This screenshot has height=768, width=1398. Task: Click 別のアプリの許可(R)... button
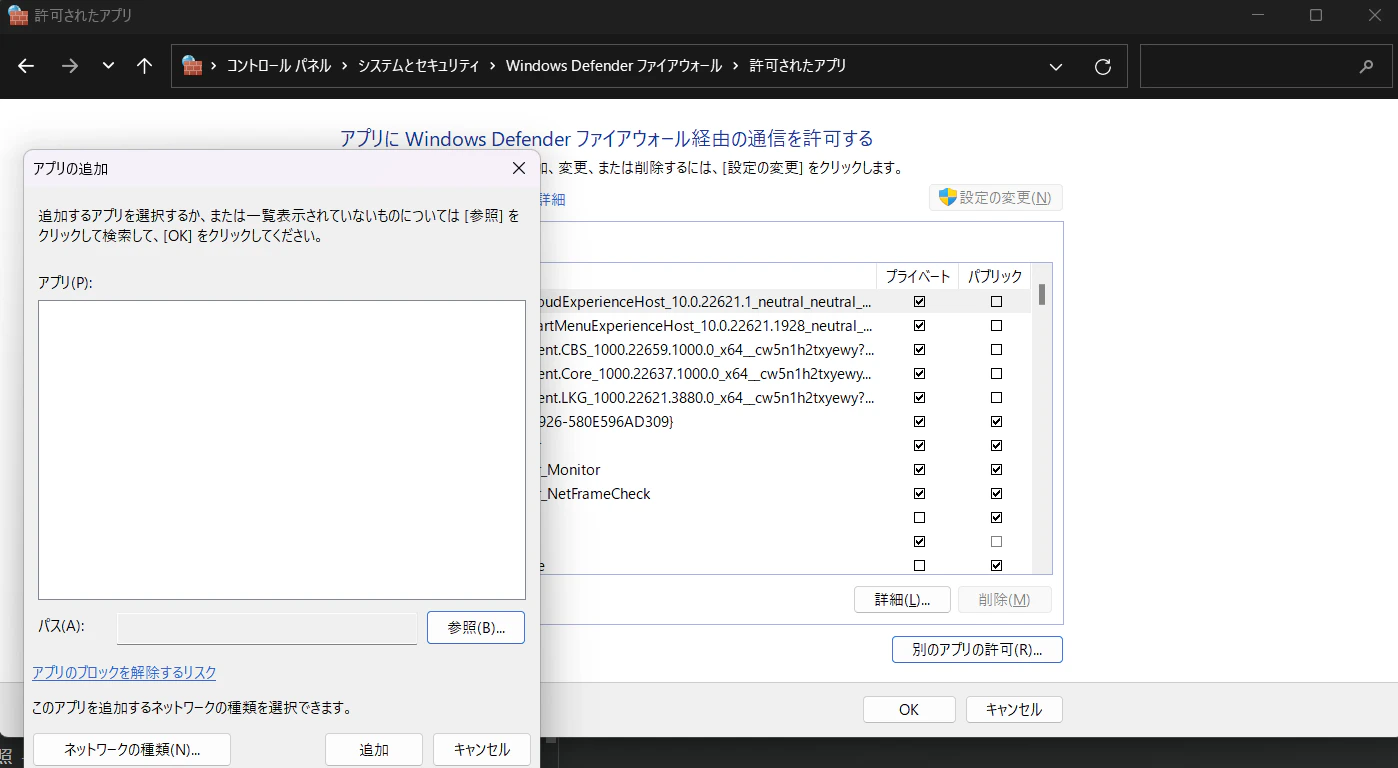click(977, 650)
